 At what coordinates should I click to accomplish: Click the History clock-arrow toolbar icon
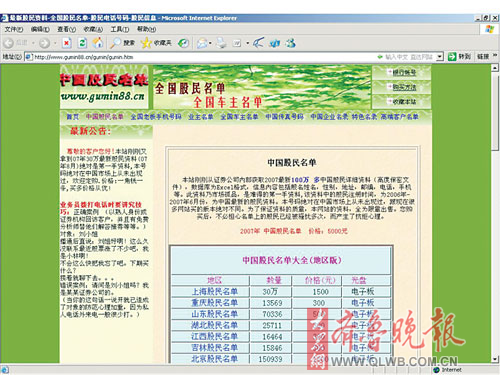[x=183, y=43]
